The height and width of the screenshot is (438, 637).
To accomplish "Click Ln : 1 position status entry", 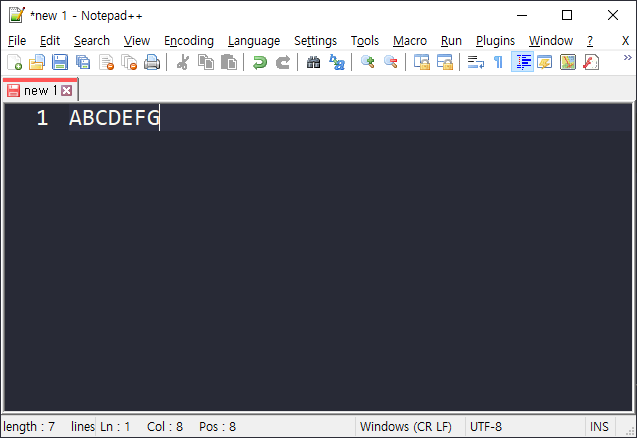I will click(115, 427).
